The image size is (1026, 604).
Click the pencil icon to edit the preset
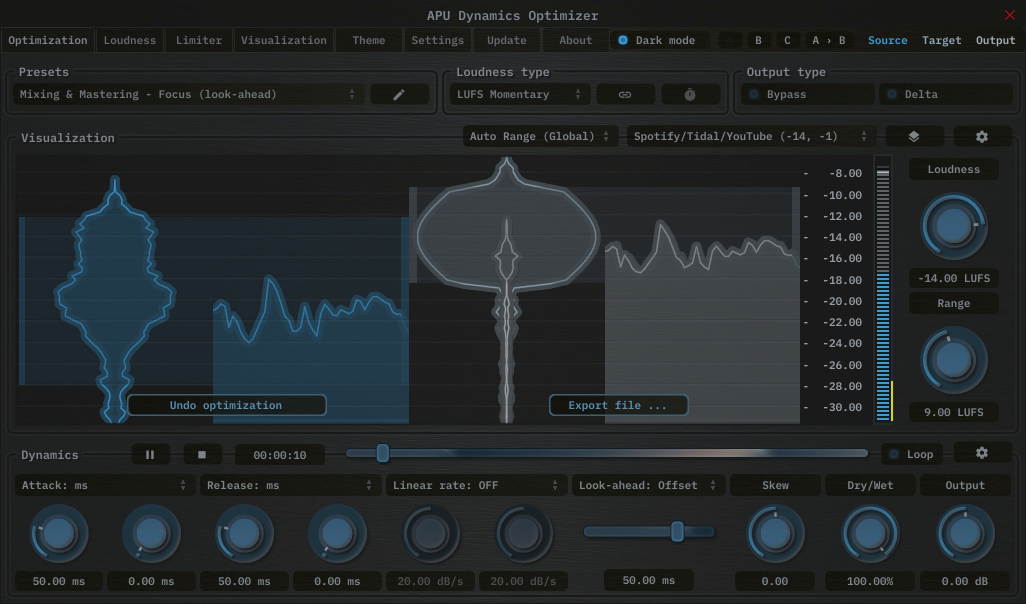(399, 93)
